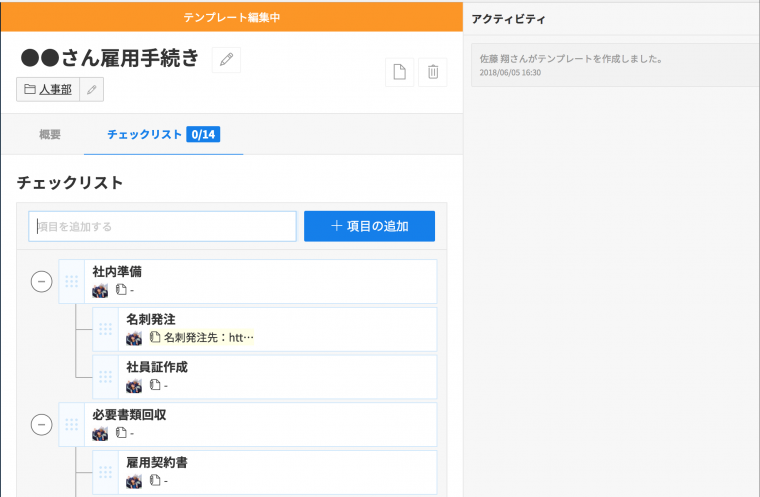Select the 社員証作成 checklist item
Image resolution: width=760 pixels, height=497 pixels.
[x=157, y=367]
